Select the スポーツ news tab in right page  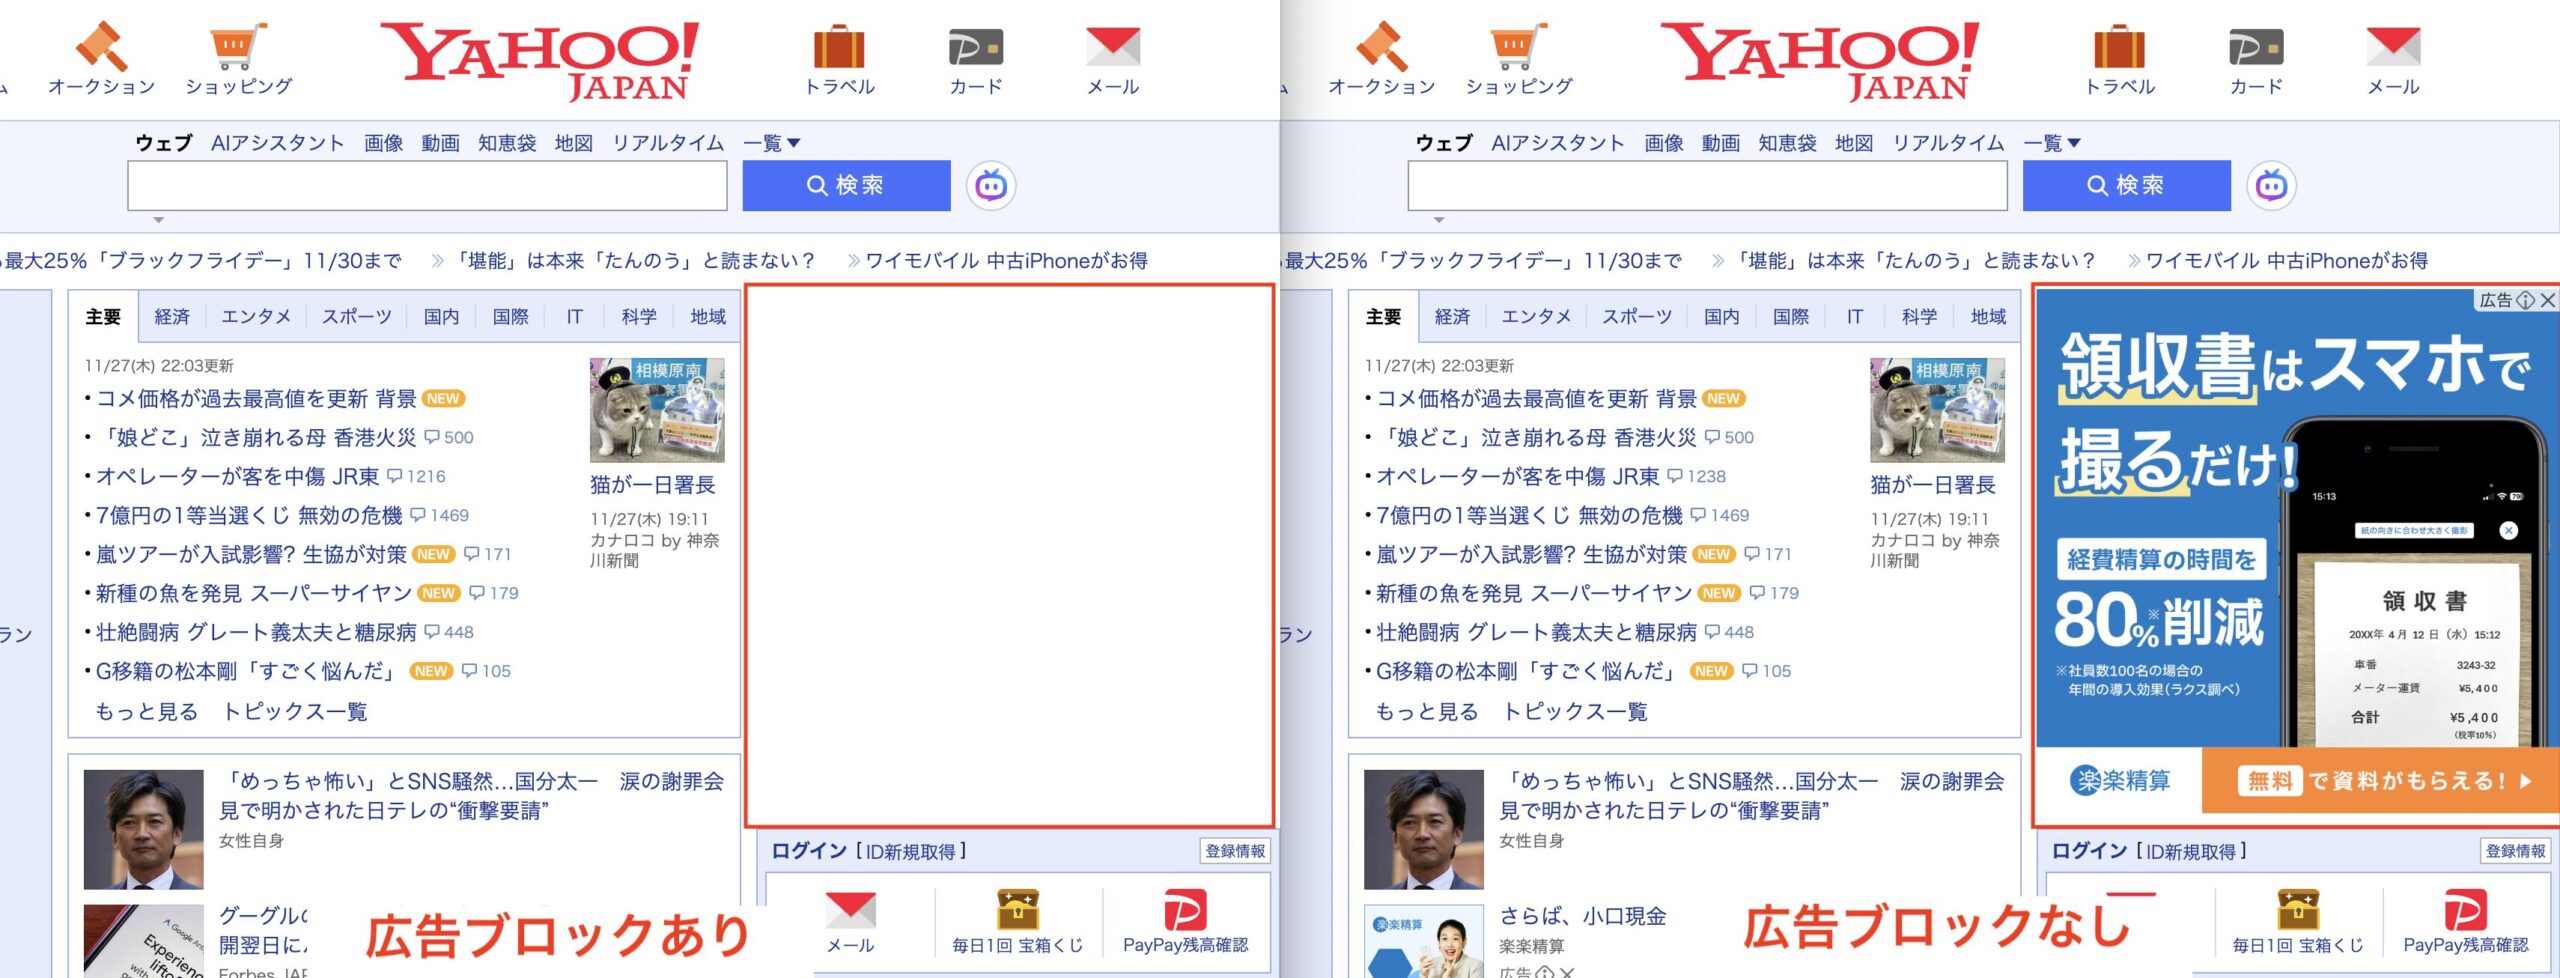[1636, 317]
